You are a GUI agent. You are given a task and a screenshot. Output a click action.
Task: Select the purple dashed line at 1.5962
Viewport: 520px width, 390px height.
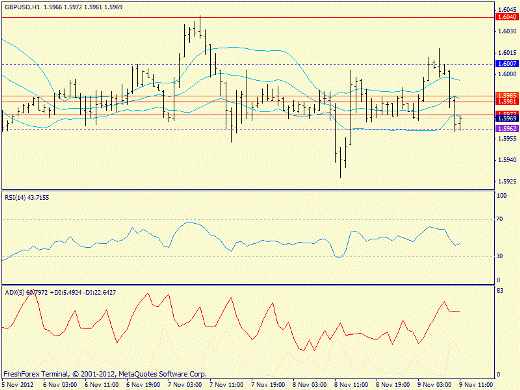click(248, 129)
